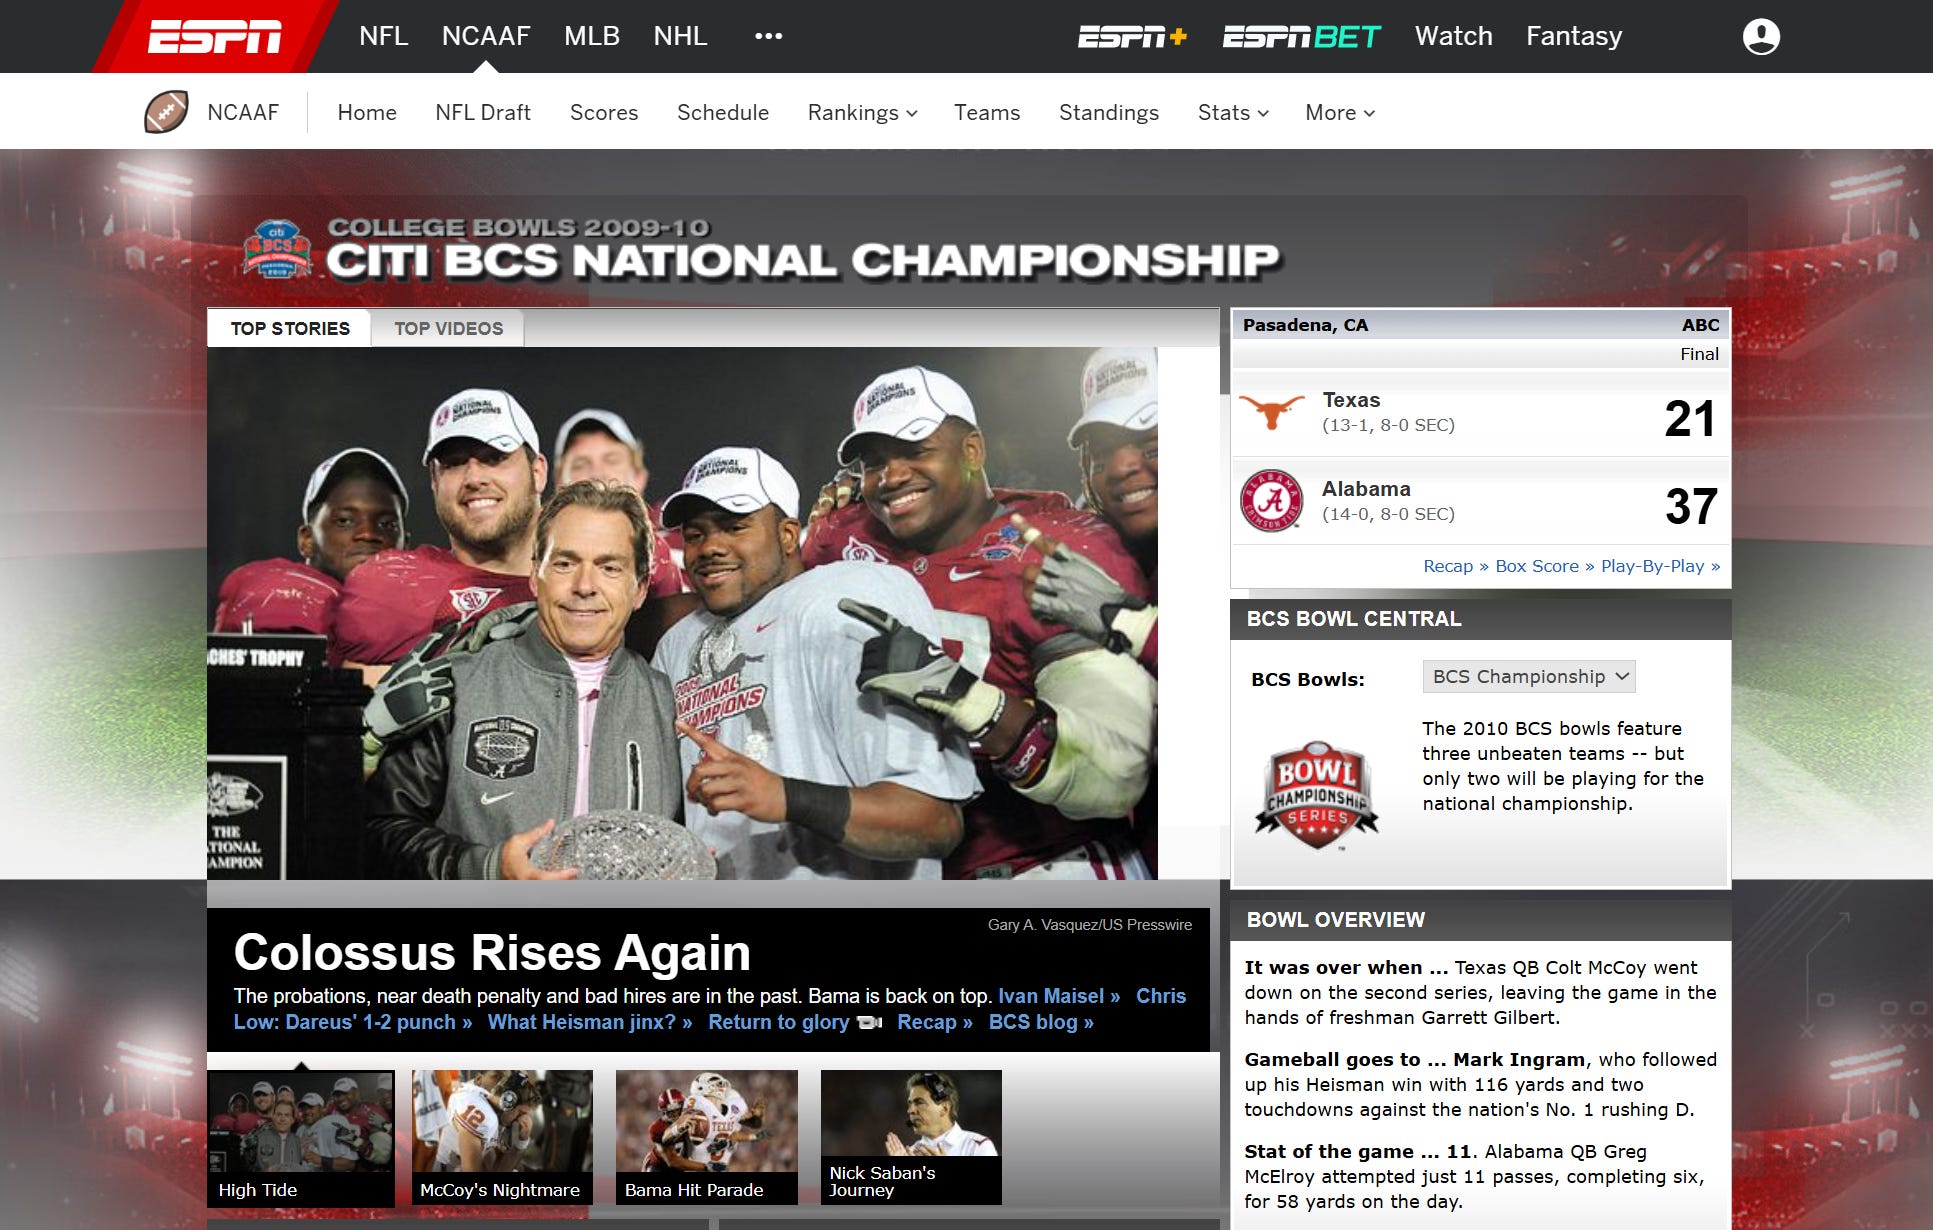Expand the Rankings dropdown
Screen dimensions: 1933x1230
tap(862, 113)
